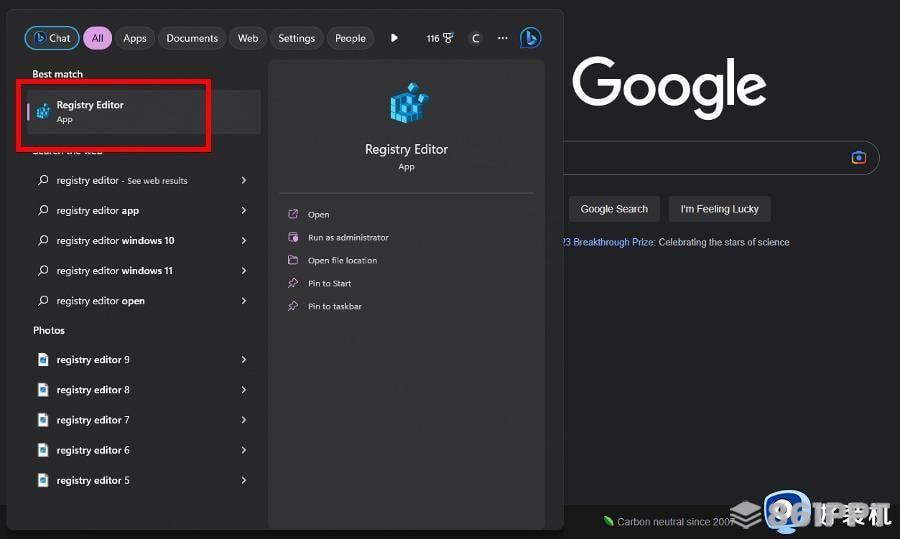900x539 pixels.
Task: Choose Pin to taskbar
Action: pyautogui.click(x=335, y=307)
